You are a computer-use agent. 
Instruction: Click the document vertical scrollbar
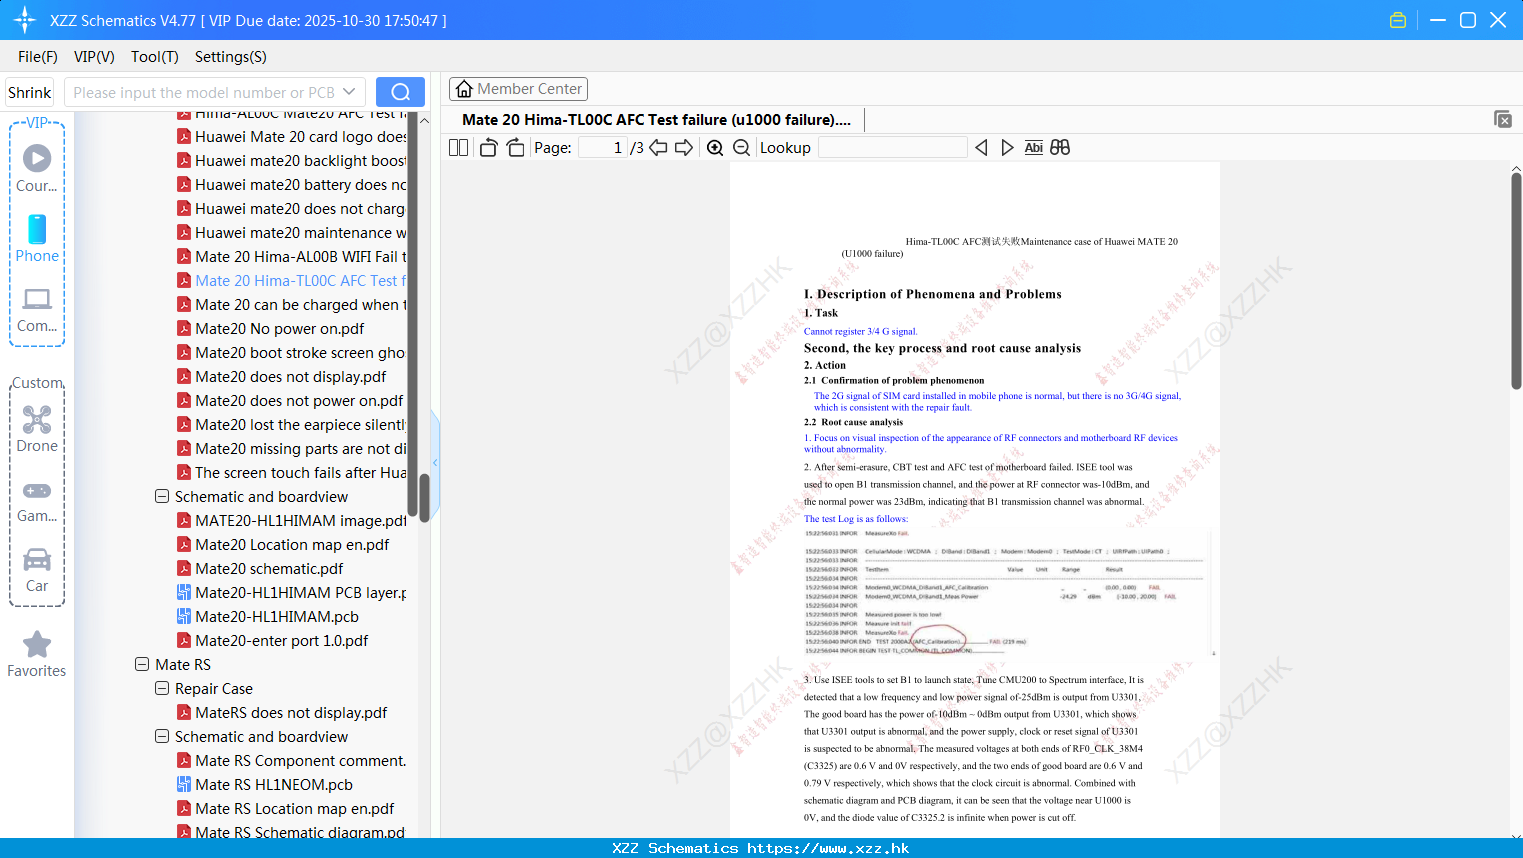(x=1516, y=280)
